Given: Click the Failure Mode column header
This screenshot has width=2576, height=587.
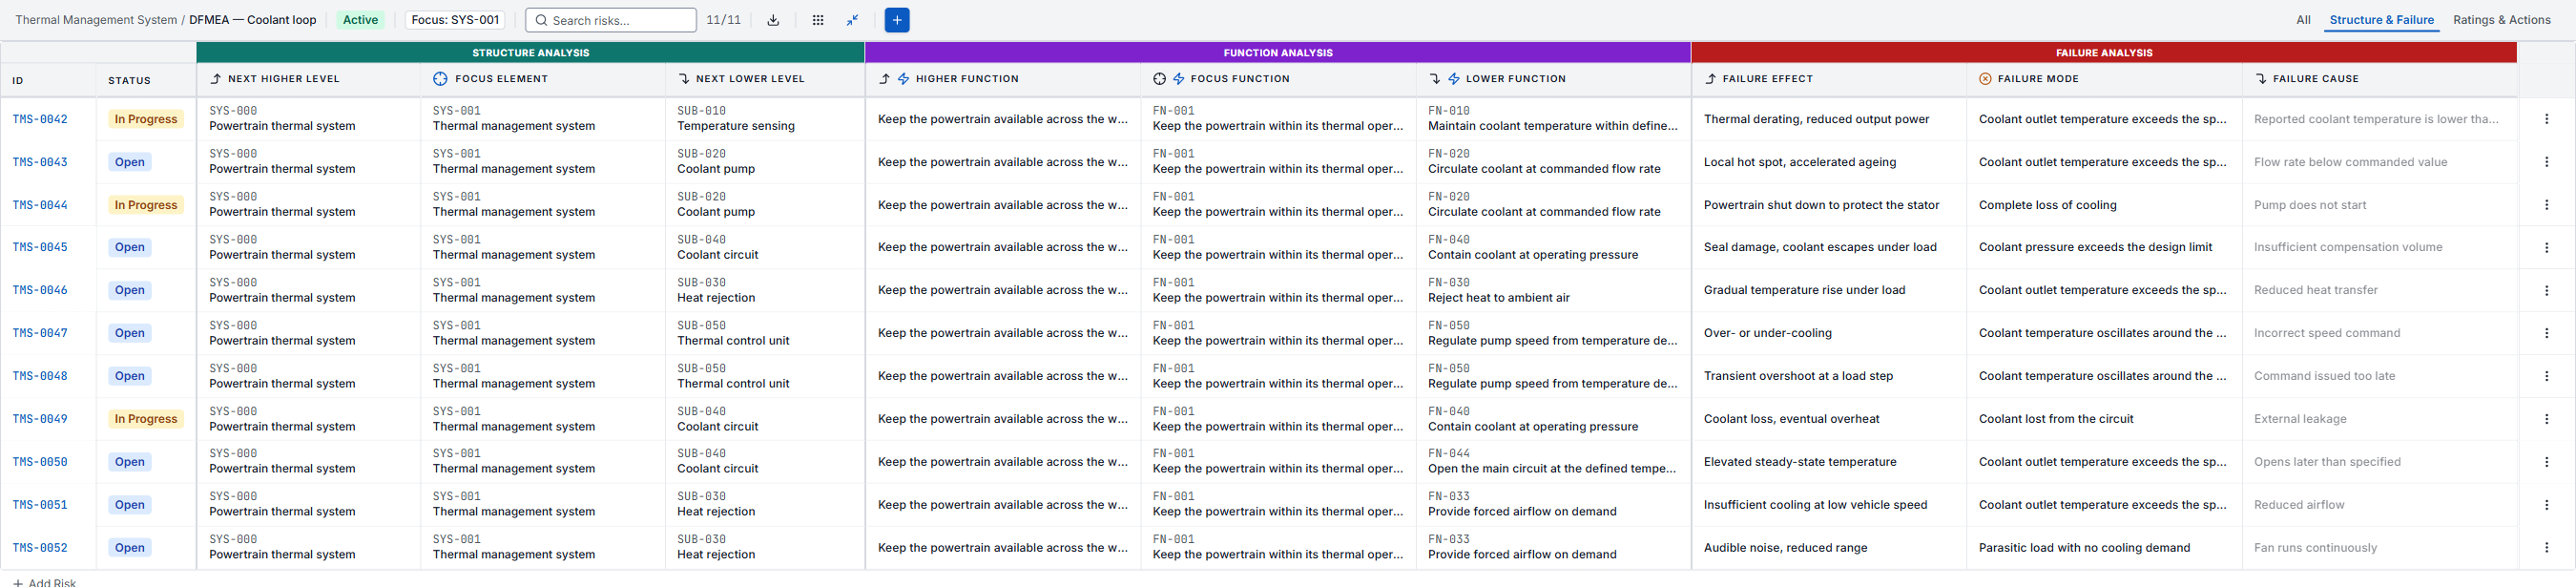Looking at the screenshot, I should pyautogui.click(x=2104, y=79).
